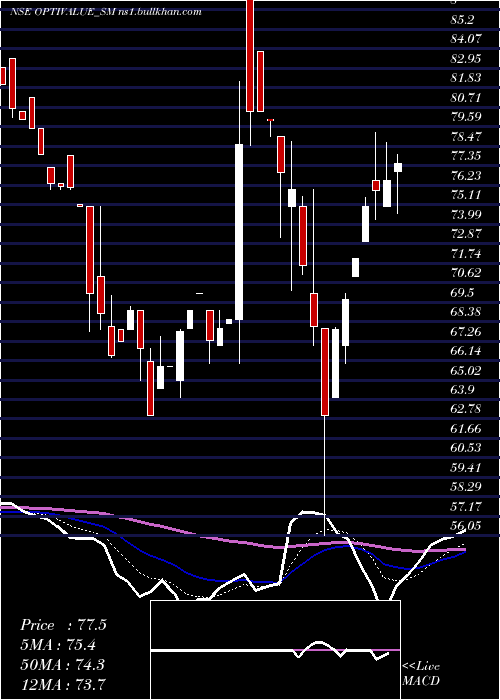Click the 78.47 price label
500x700 pixels.
466,137
